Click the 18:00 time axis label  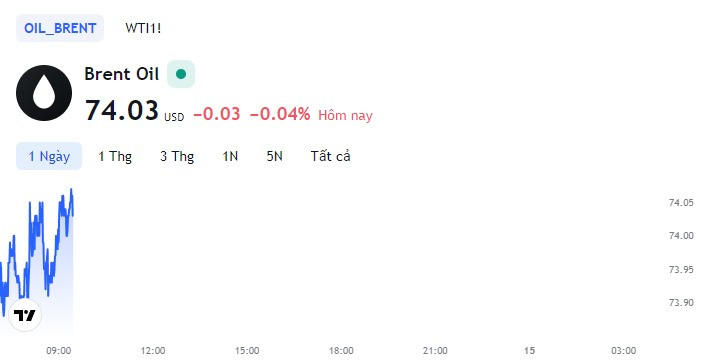tap(341, 351)
